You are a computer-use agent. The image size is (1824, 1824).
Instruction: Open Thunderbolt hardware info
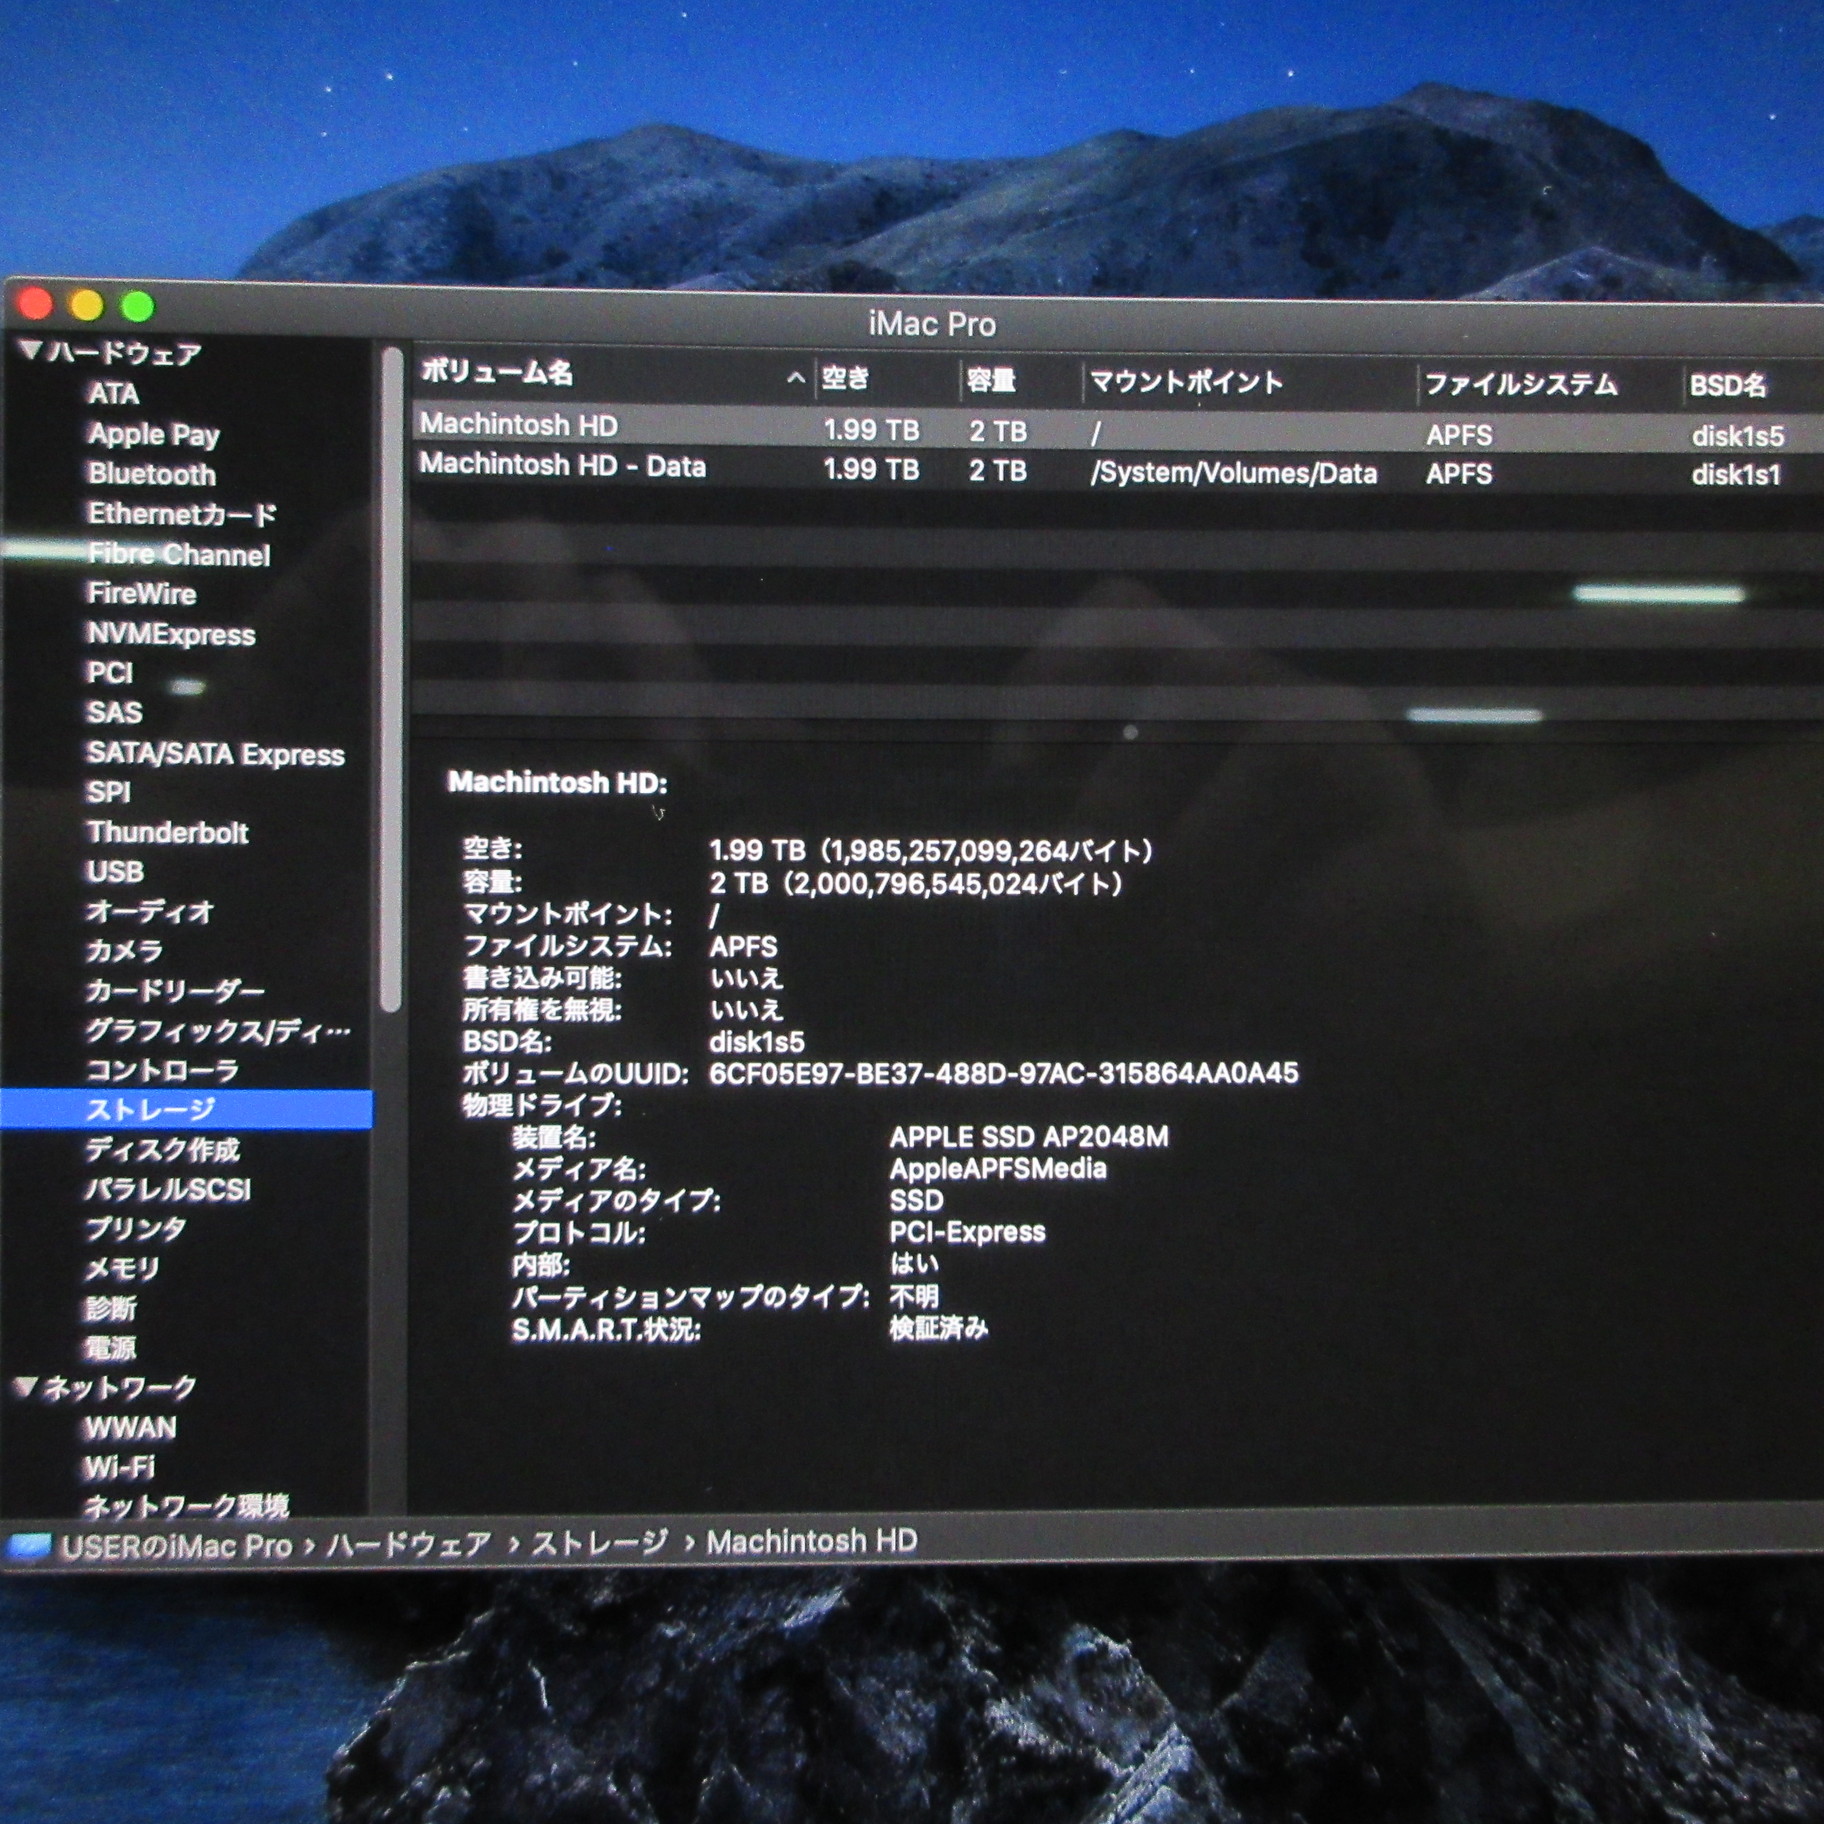[x=167, y=832]
